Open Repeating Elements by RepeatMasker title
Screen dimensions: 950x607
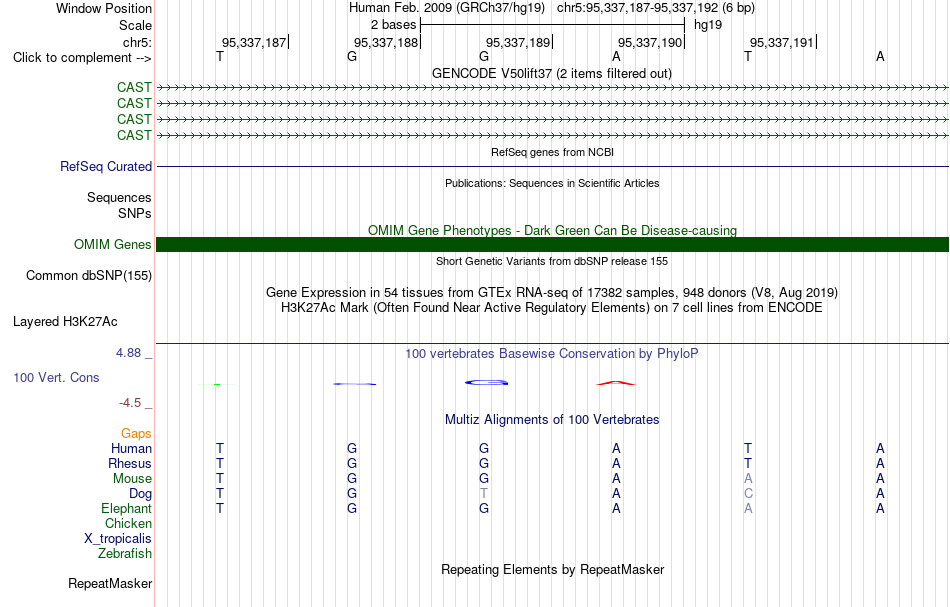pos(552,569)
